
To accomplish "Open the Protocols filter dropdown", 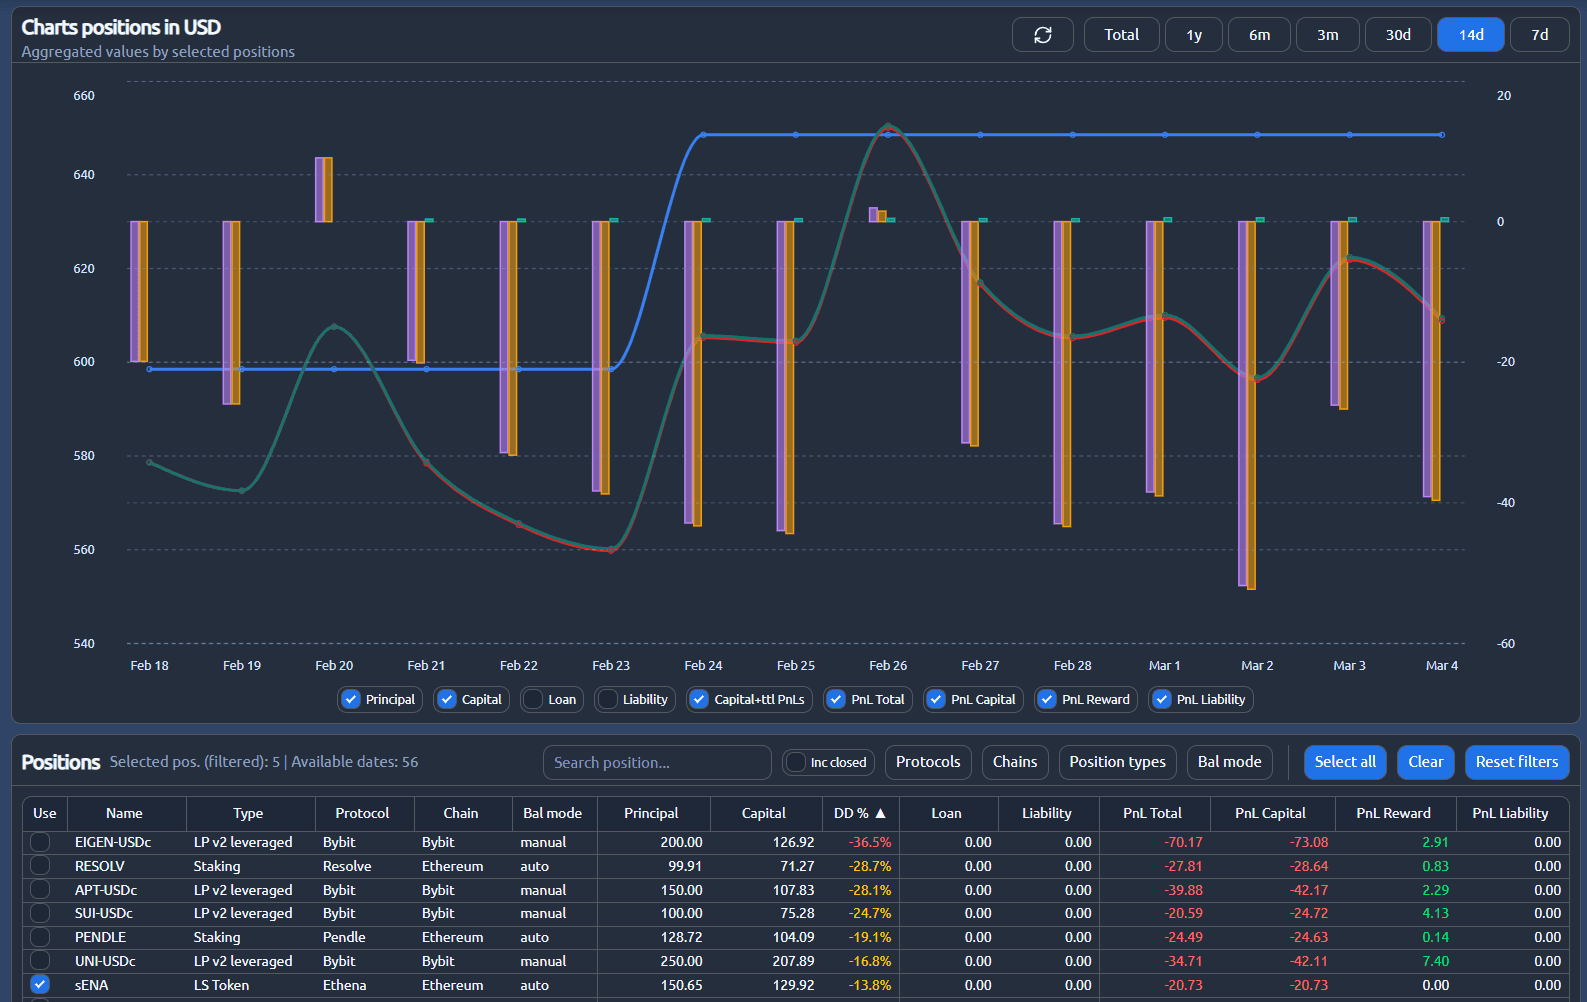I will (x=928, y=762).
